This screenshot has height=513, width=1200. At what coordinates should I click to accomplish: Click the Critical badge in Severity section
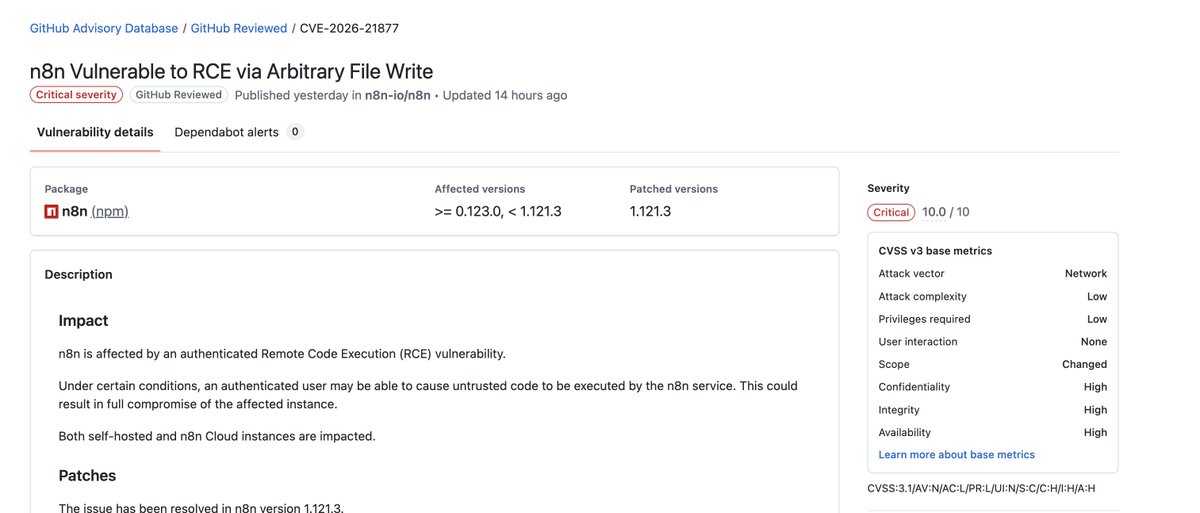[x=891, y=212]
